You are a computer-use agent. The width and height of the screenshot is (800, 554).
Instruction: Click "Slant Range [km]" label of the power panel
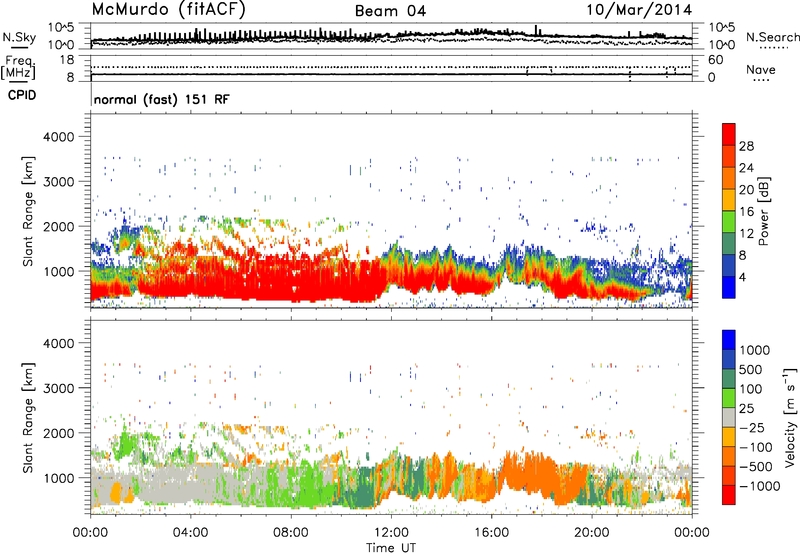[28, 211]
